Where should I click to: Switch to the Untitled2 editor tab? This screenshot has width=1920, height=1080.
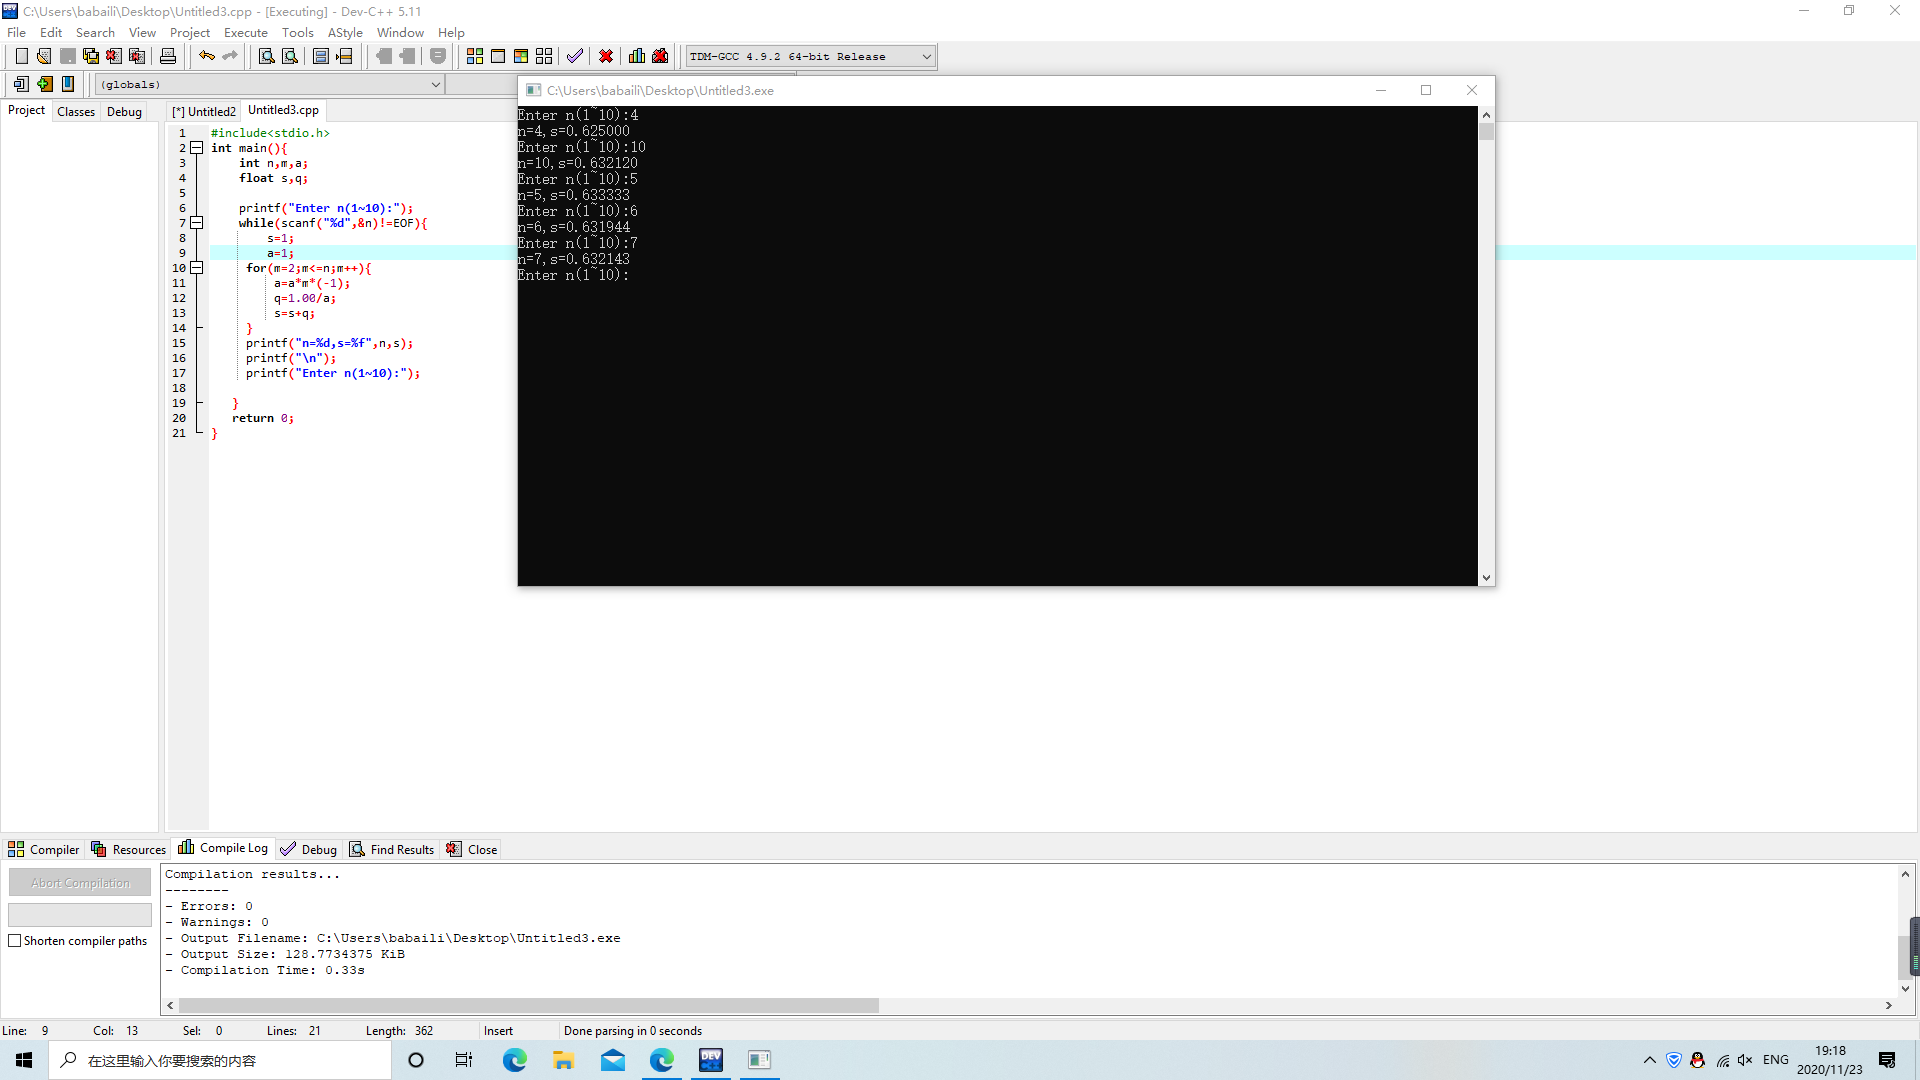(205, 111)
